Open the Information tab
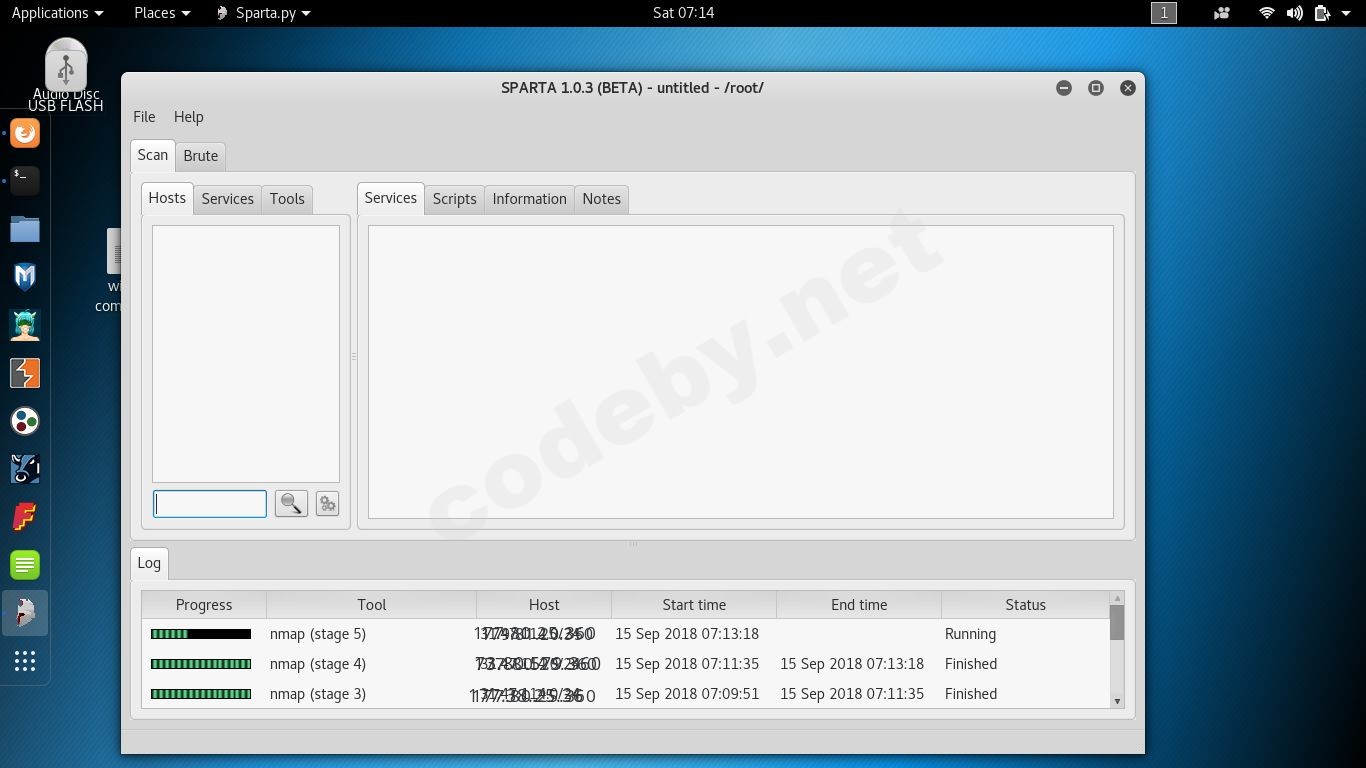 530,199
